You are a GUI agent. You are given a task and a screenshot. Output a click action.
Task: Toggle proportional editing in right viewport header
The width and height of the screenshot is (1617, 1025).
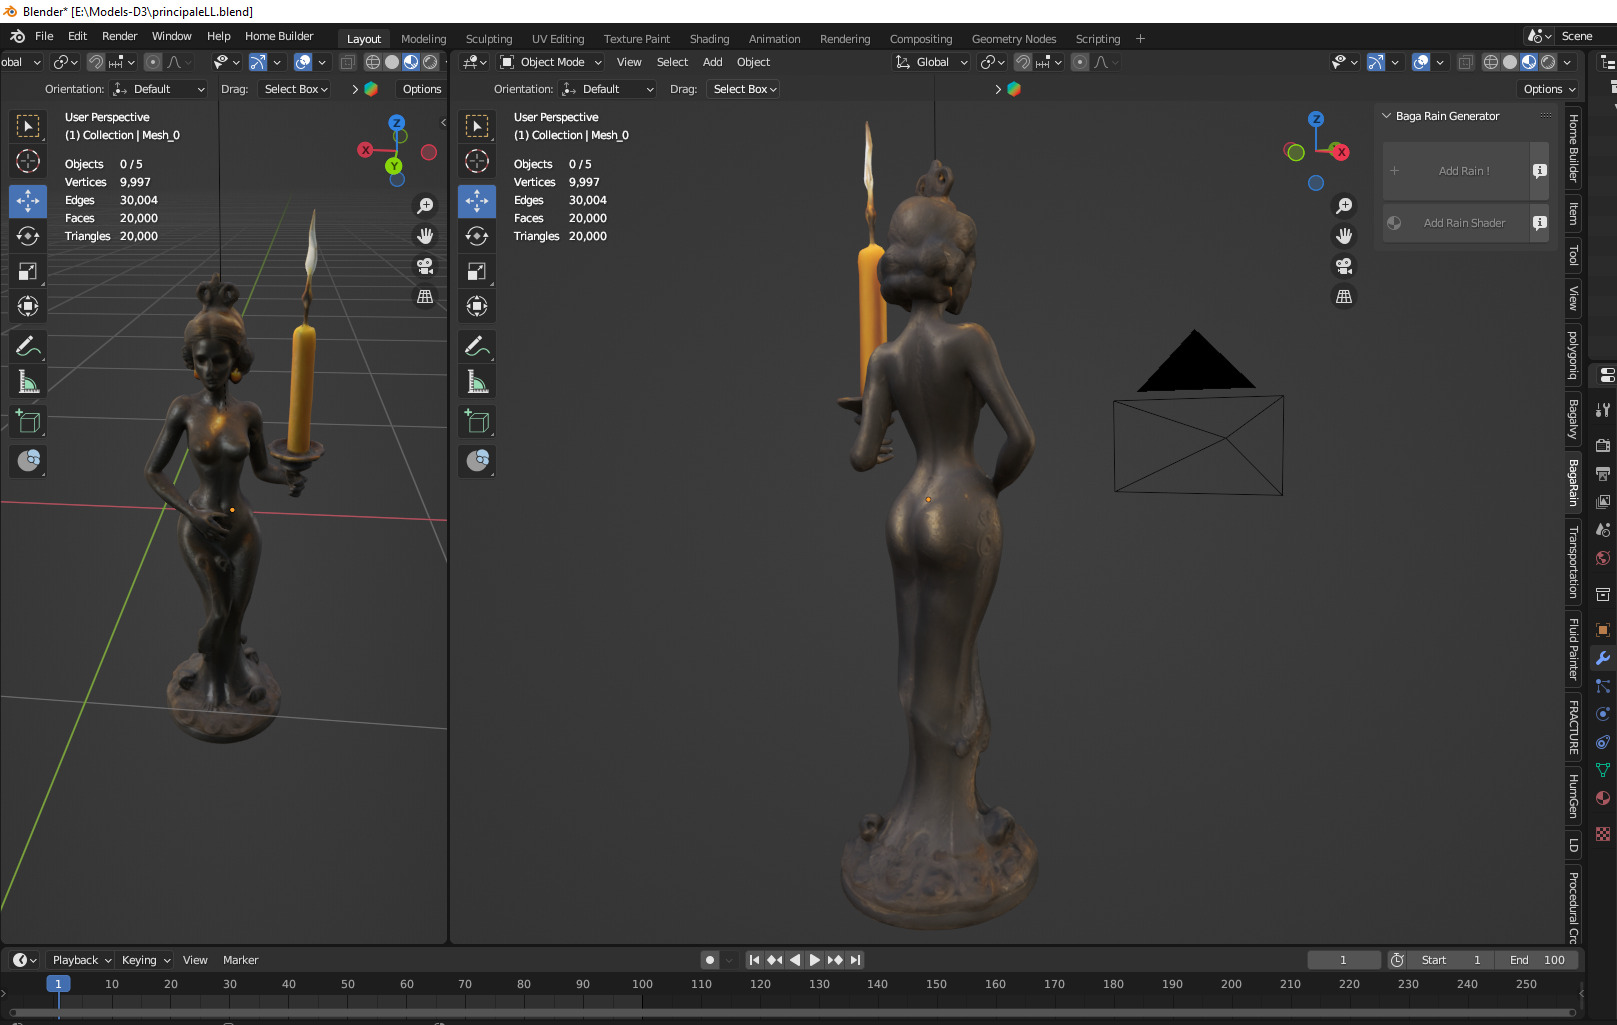click(1080, 62)
